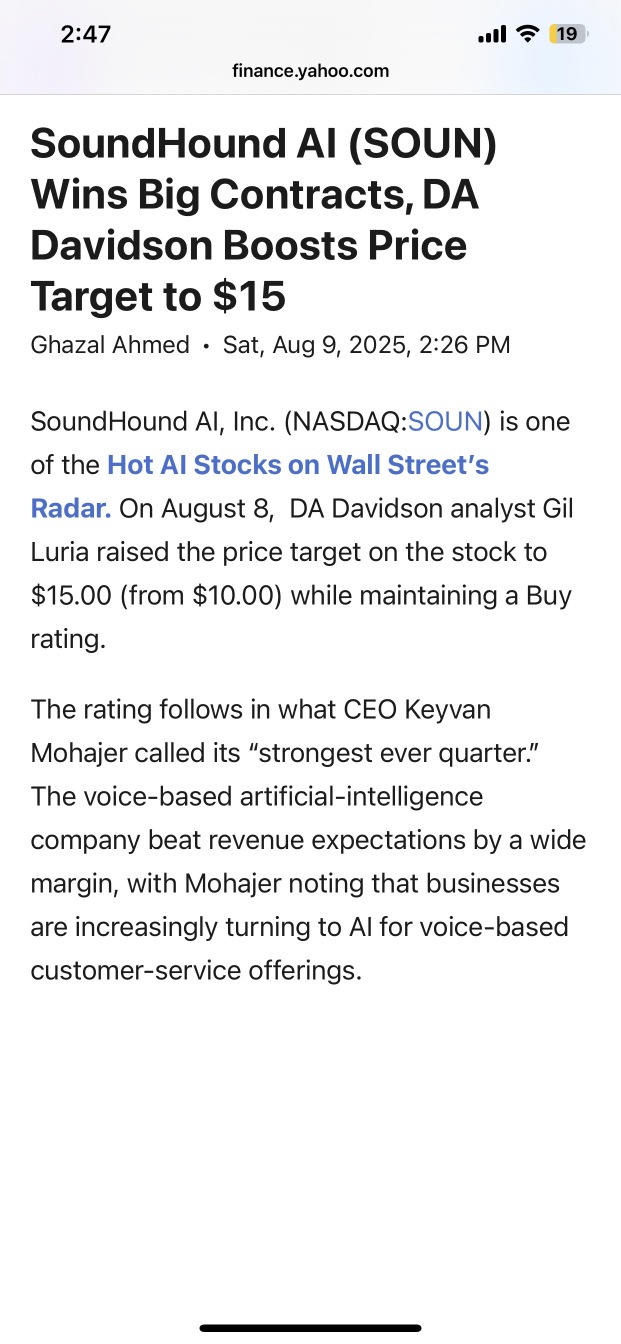Tap the Wi-Fi status icon
621x1344 pixels.
coord(527,34)
